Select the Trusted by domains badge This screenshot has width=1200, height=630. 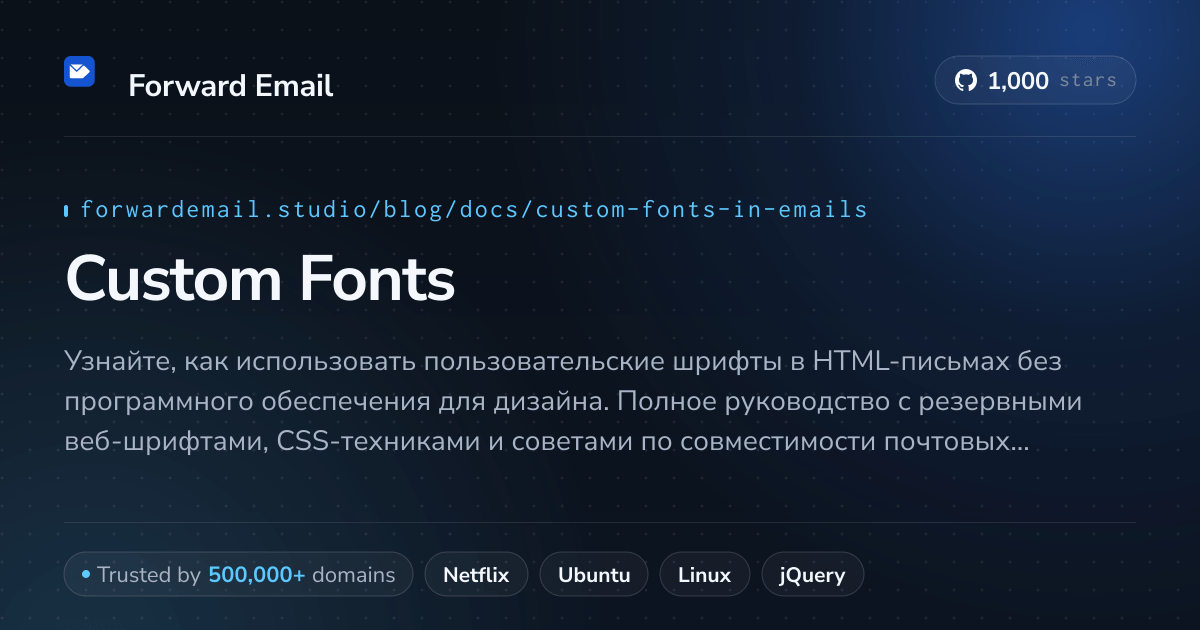[x=238, y=575]
